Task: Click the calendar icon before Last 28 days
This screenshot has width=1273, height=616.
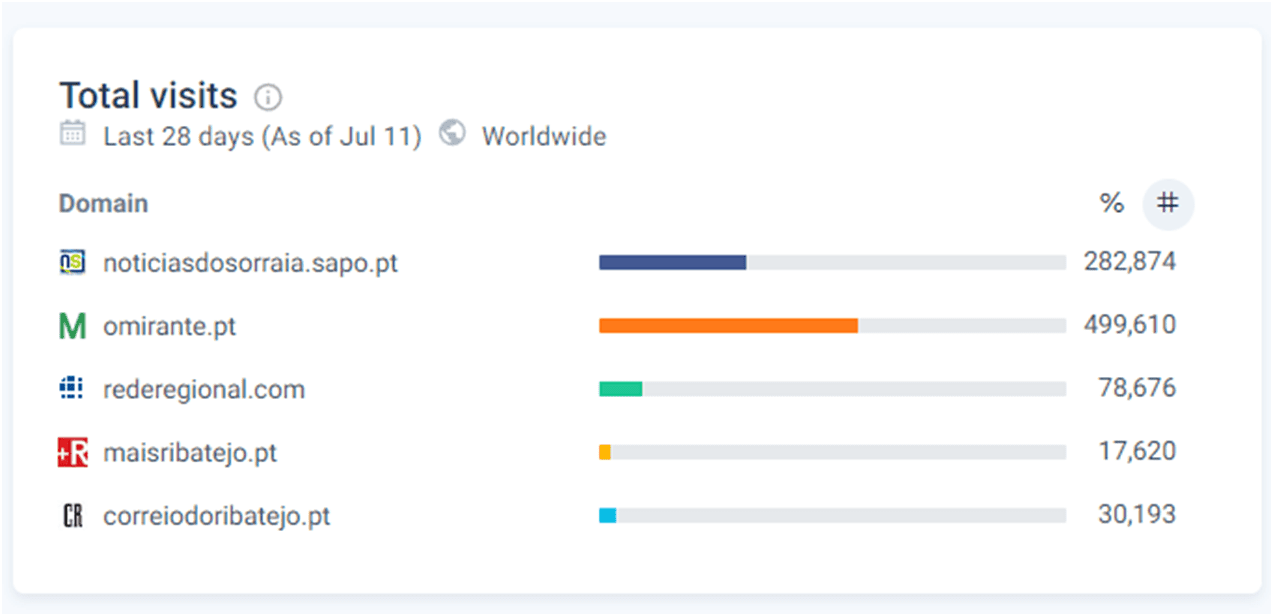Action: pyautogui.click(x=72, y=133)
